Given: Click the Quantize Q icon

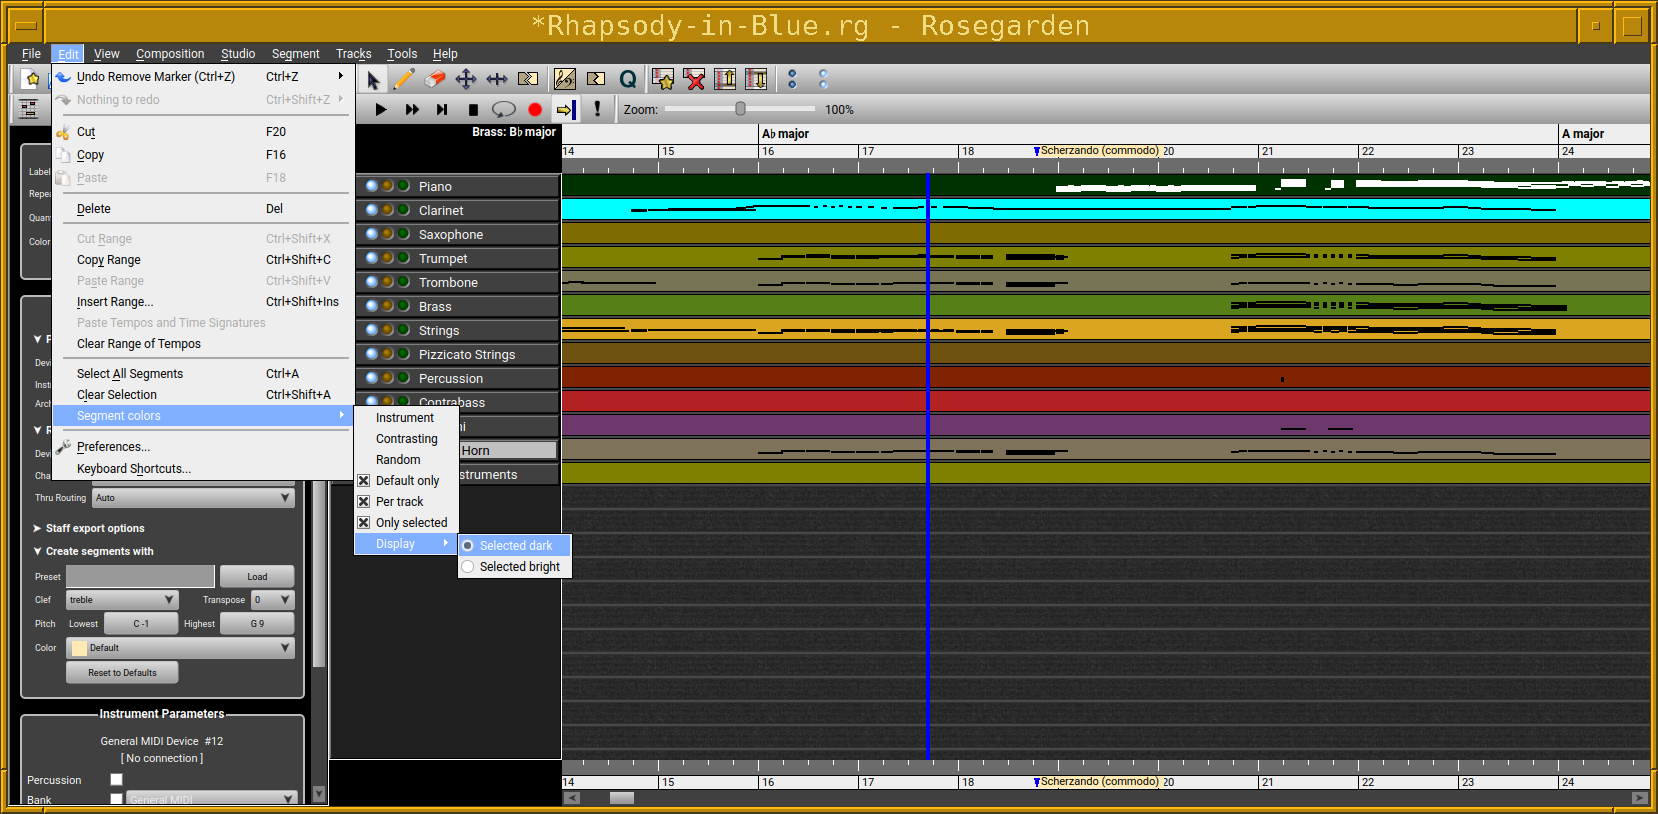Looking at the screenshot, I should [x=628, y=79].
